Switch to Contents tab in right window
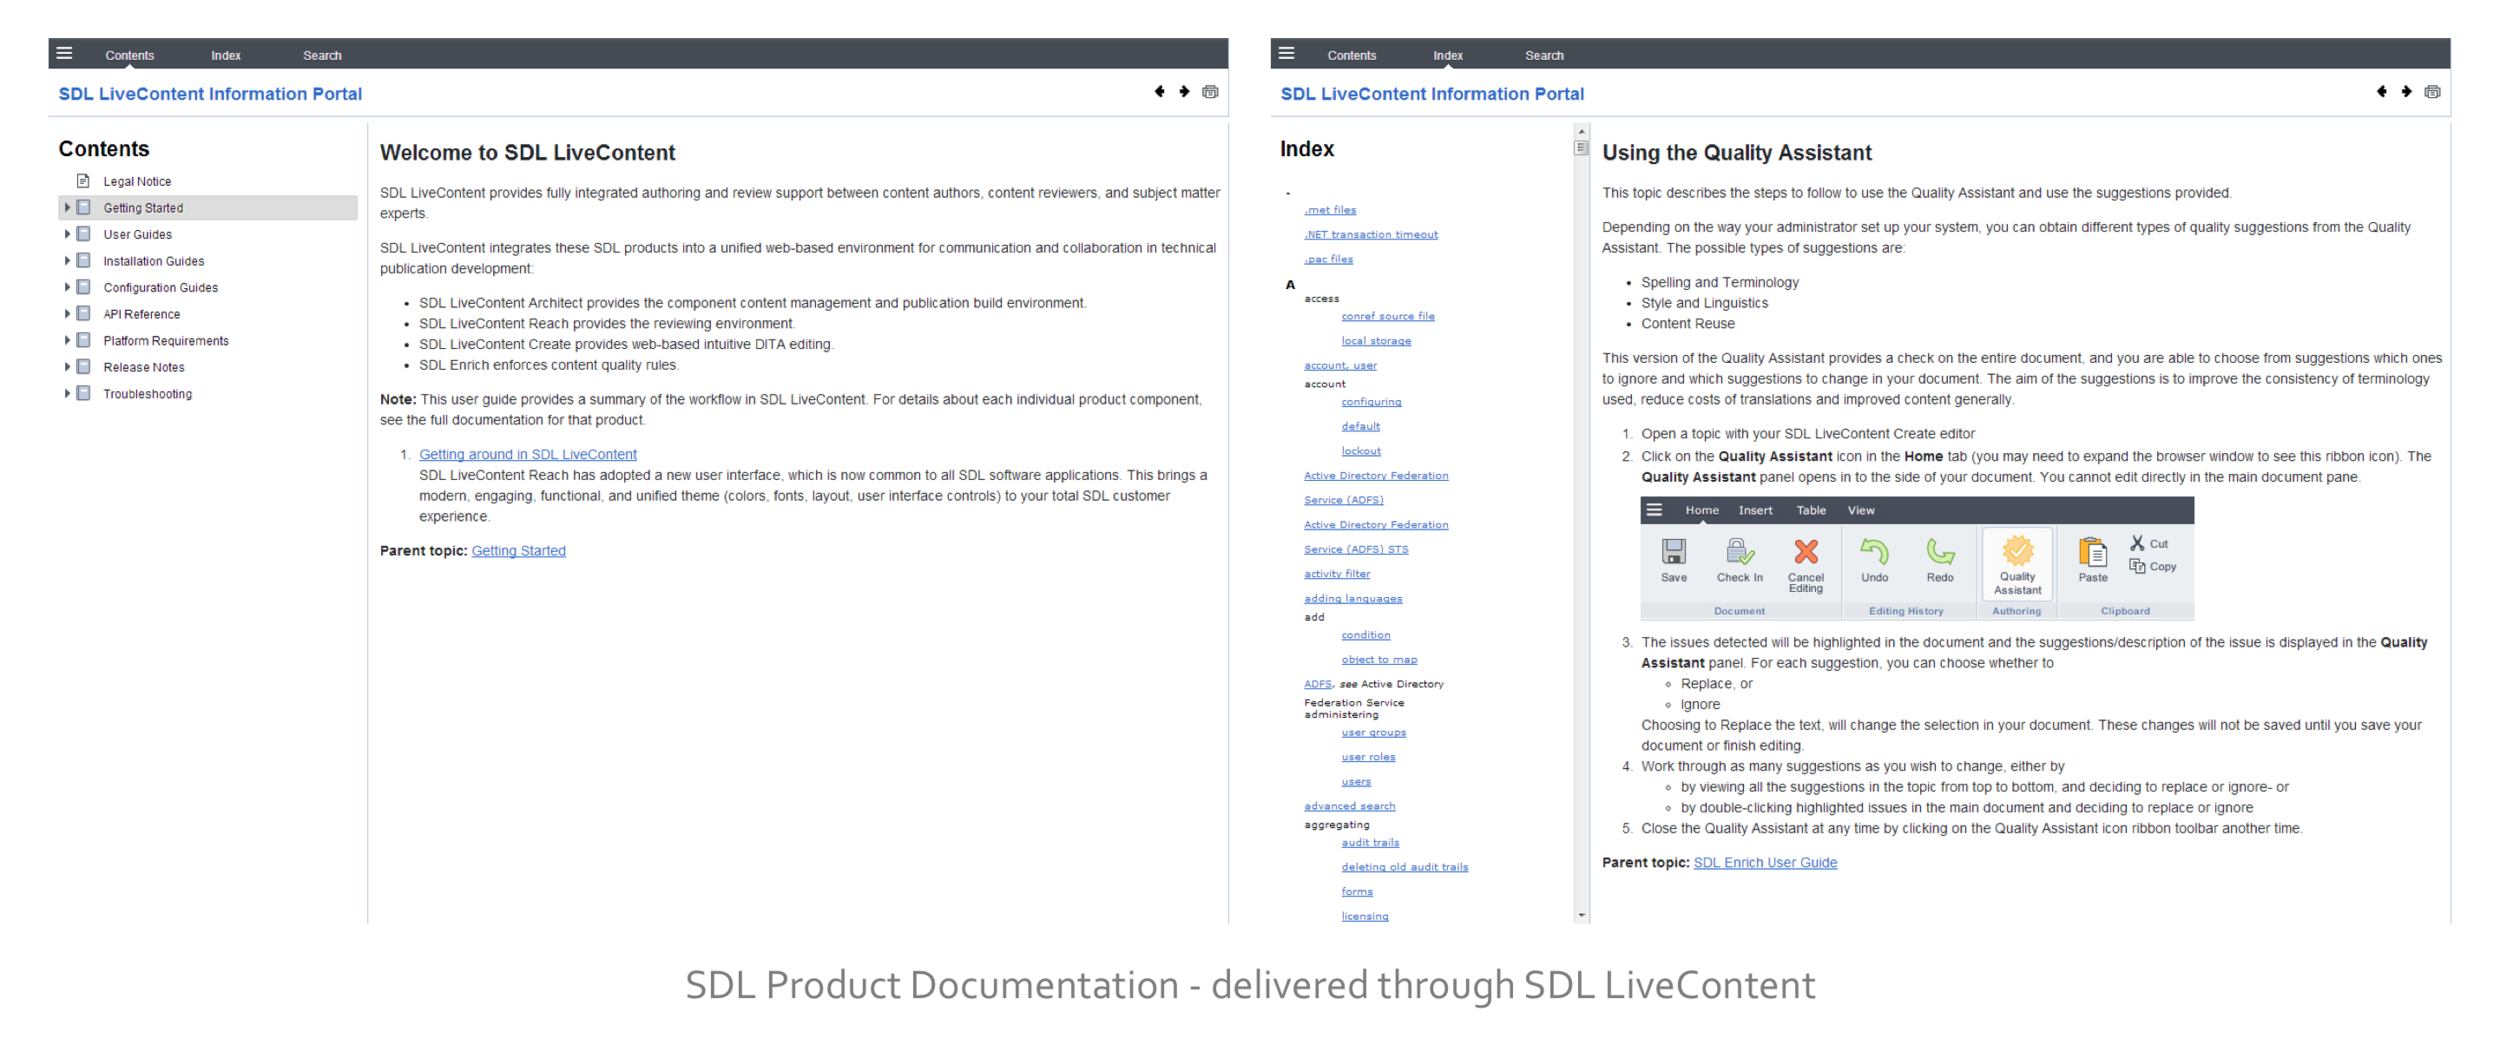This screenshot has width=2500, height=1045. pyautogui.click(x=1352, y=55)
